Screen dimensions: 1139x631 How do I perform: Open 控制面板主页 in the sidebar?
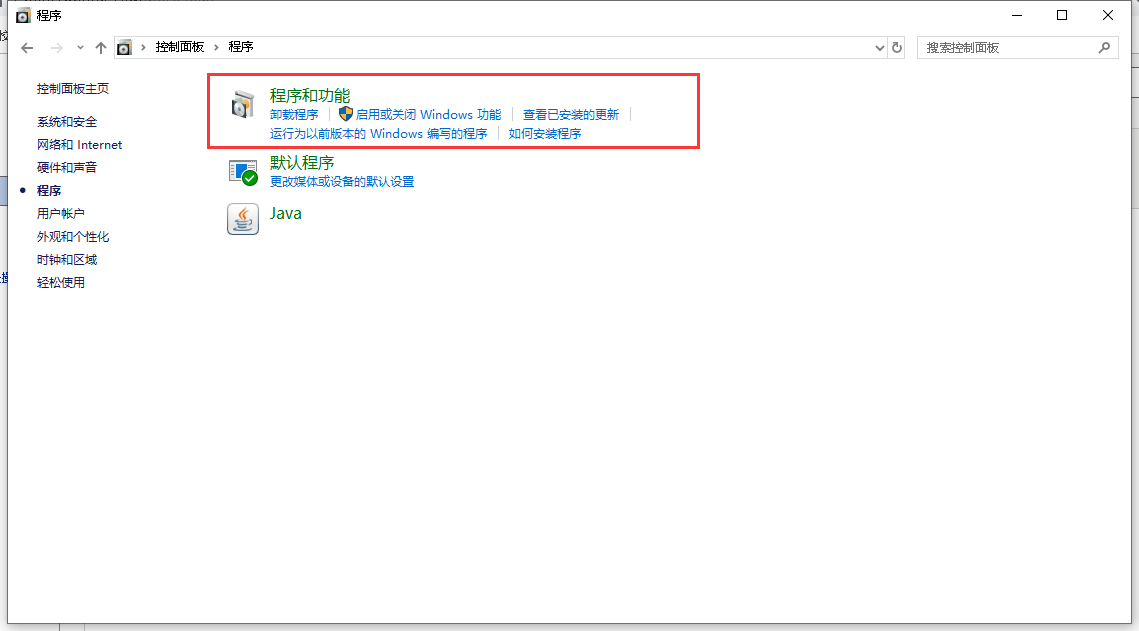tap(73, 89)
